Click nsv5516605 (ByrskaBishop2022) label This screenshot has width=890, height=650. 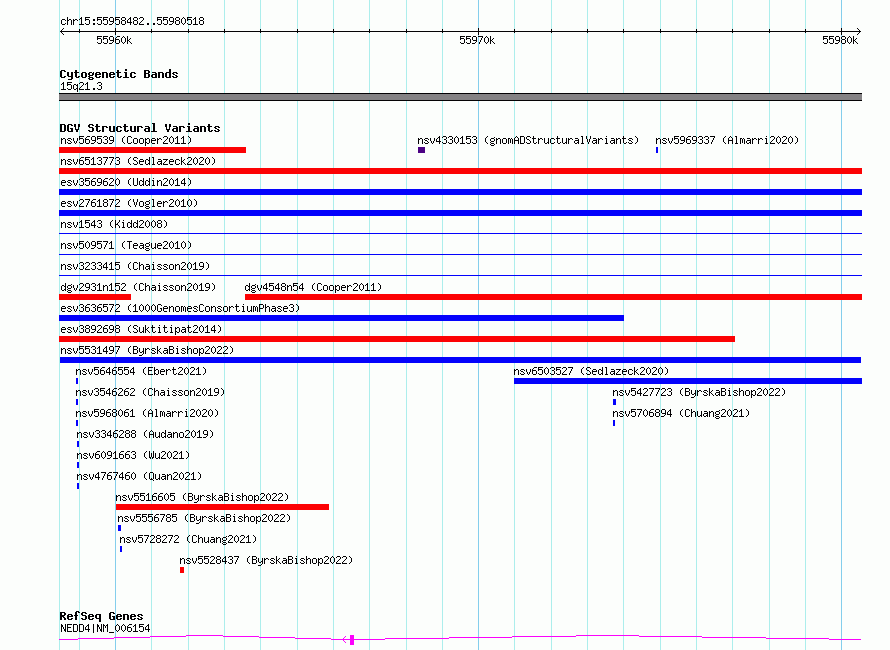pyautogui.click(x=202, y=497)
